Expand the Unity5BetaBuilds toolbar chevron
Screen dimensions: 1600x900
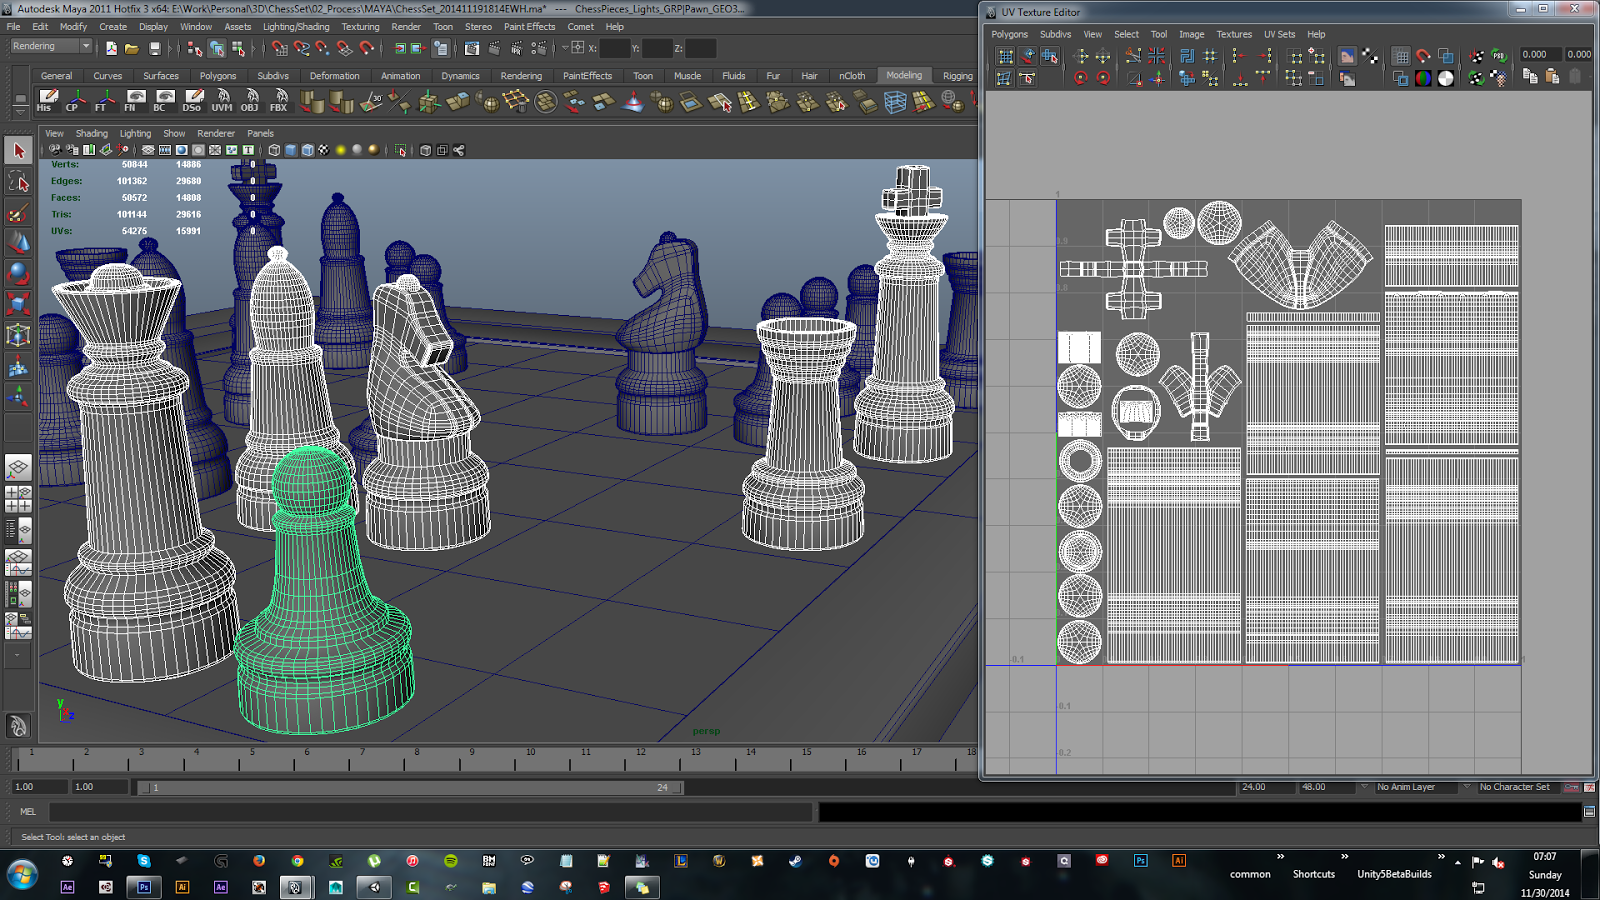pos(1441,857)
